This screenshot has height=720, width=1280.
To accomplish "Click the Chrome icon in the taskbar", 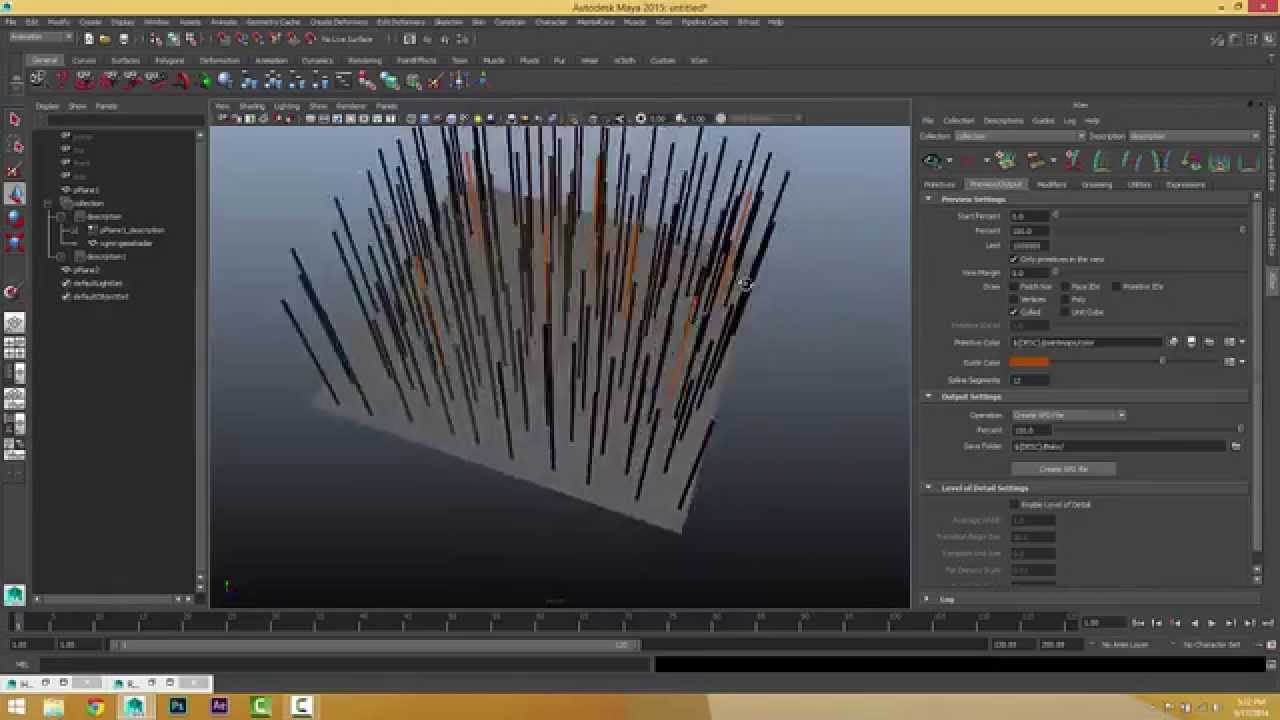I will tap(95, 707).
